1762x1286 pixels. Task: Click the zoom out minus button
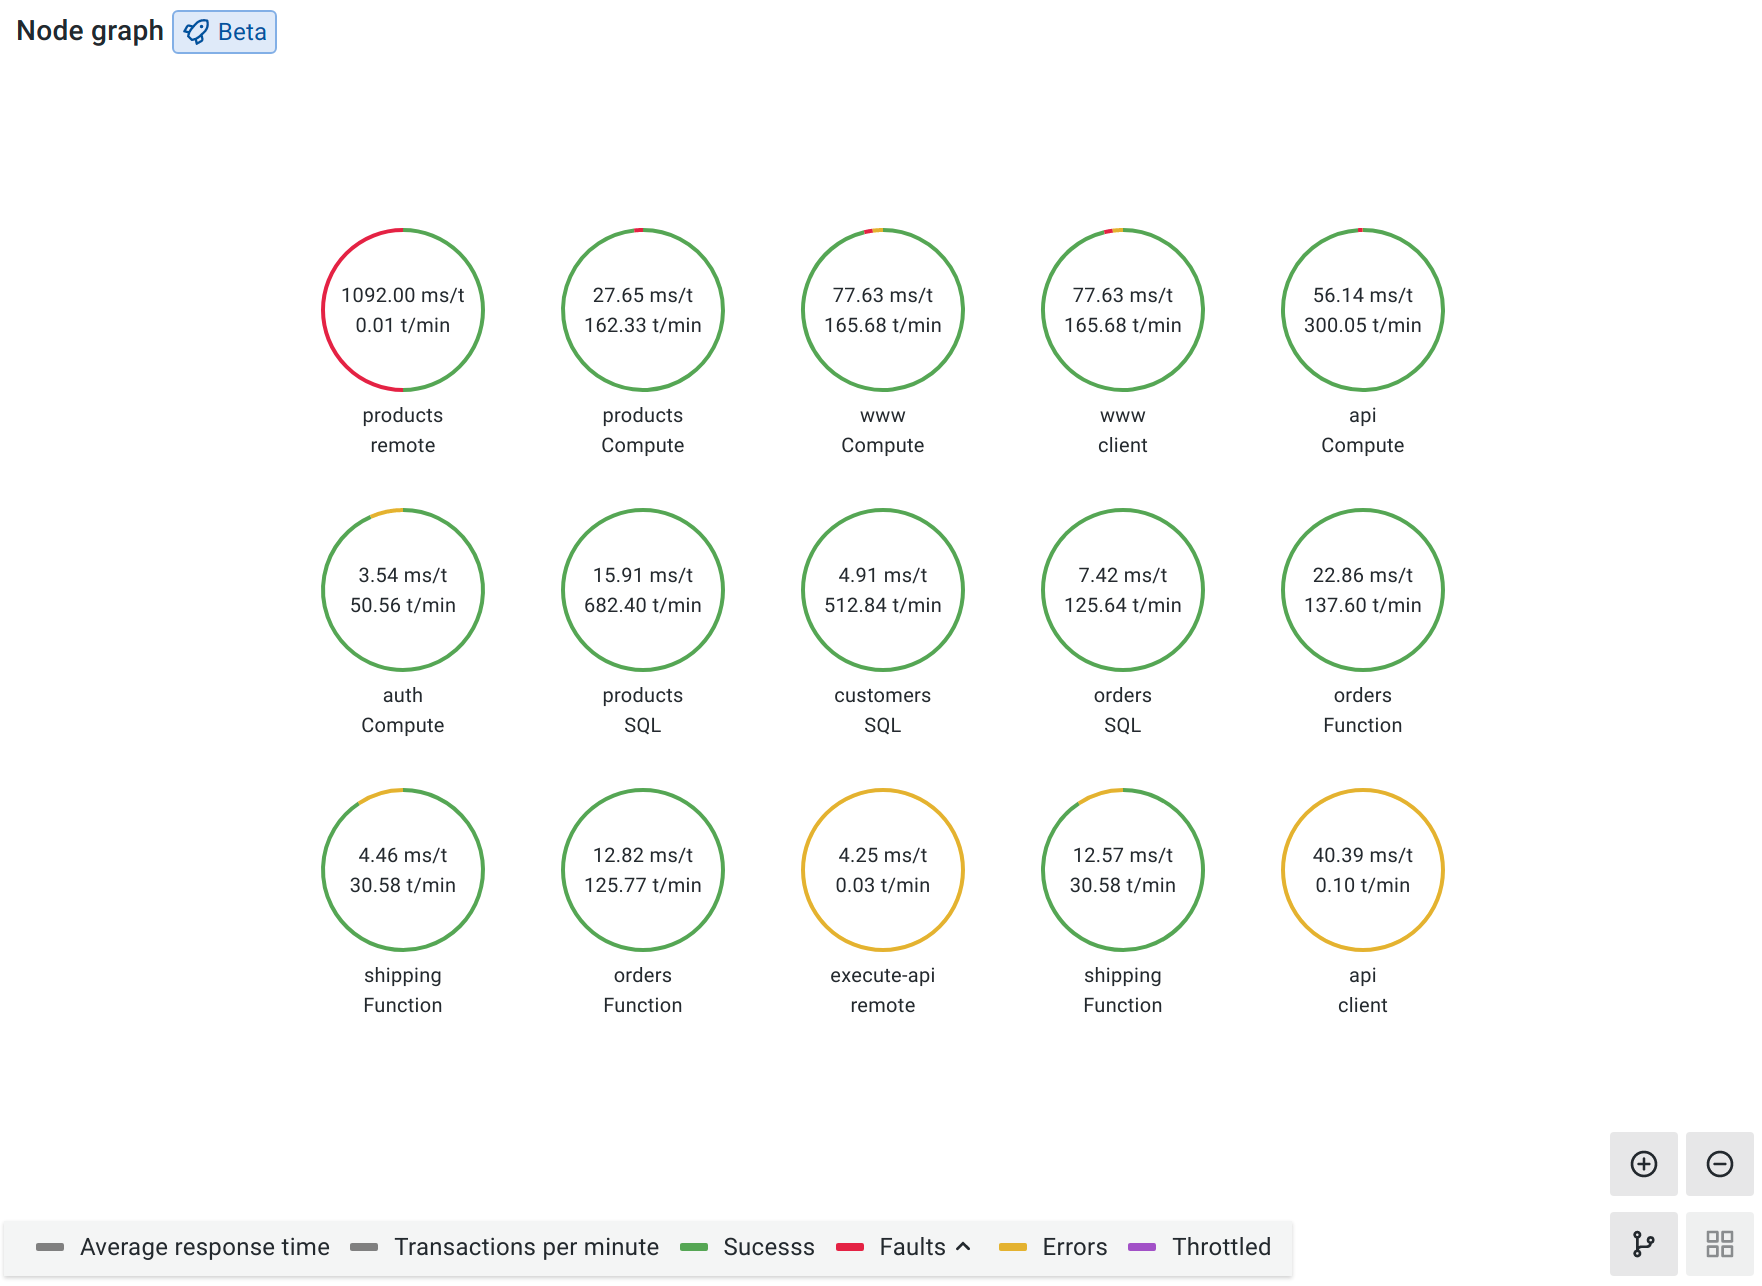point(1719,1164)
